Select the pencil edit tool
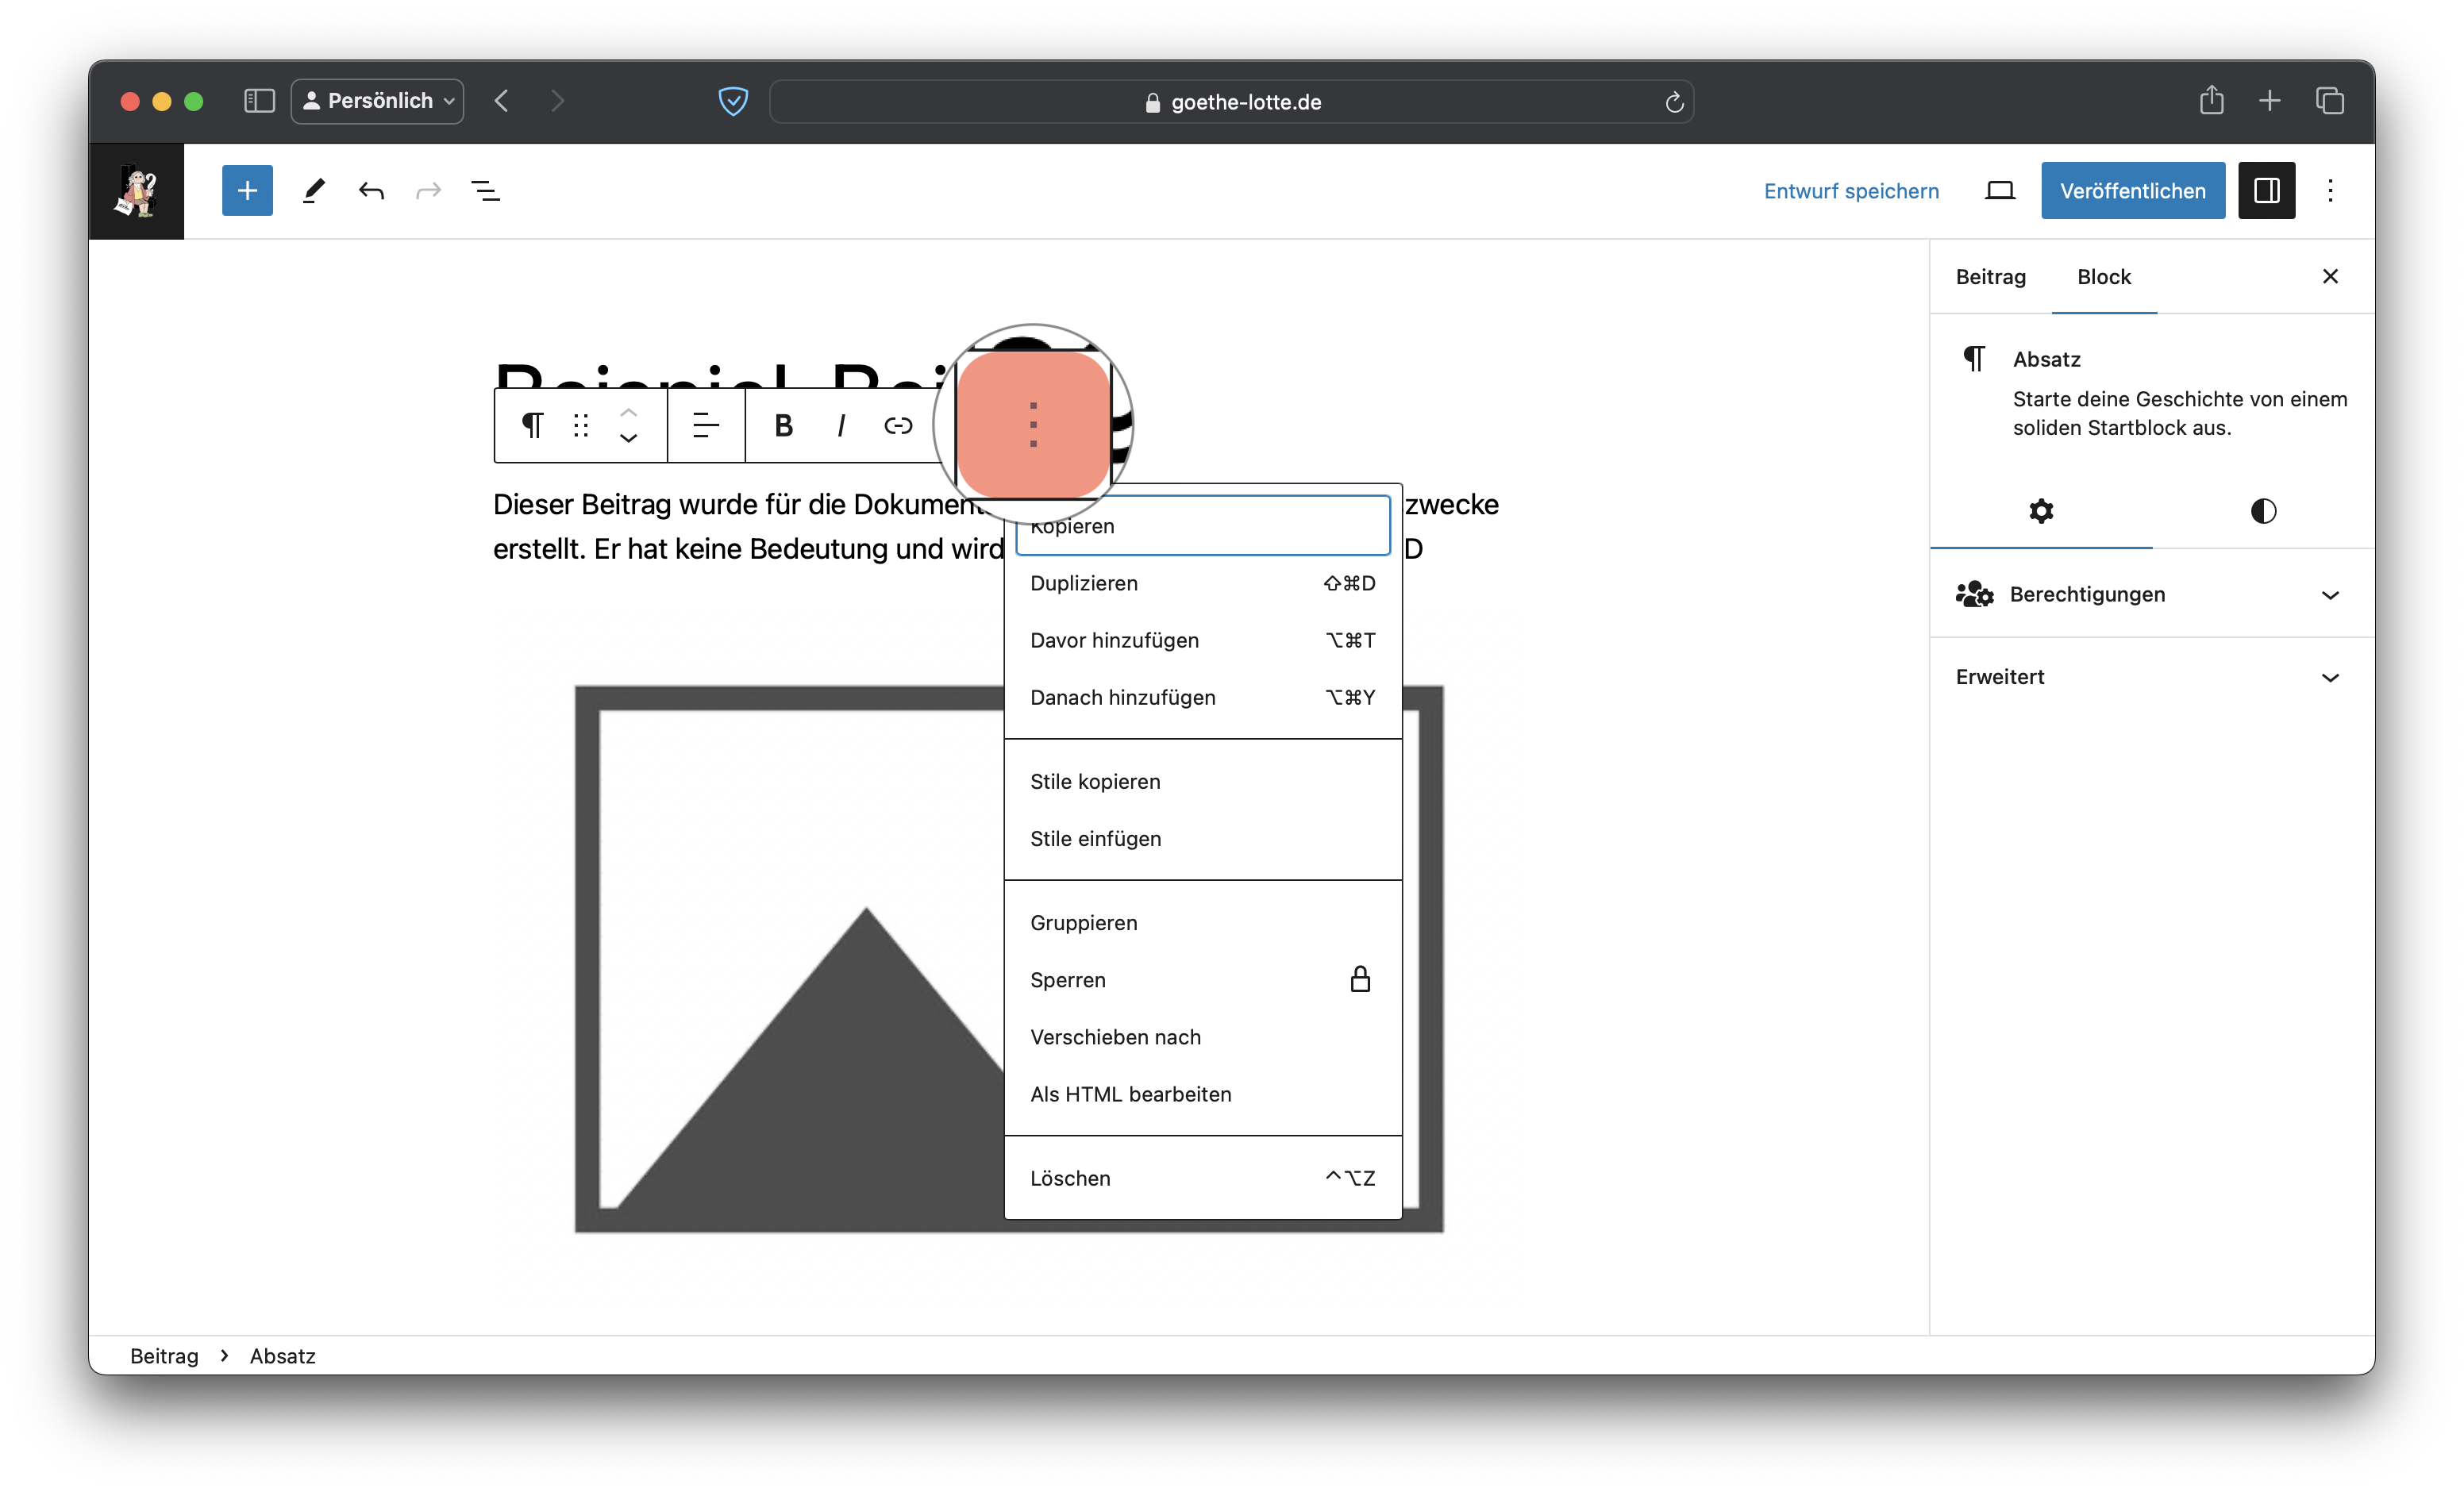Screen dimensions: 2464x1492 (x=314, y=190)
